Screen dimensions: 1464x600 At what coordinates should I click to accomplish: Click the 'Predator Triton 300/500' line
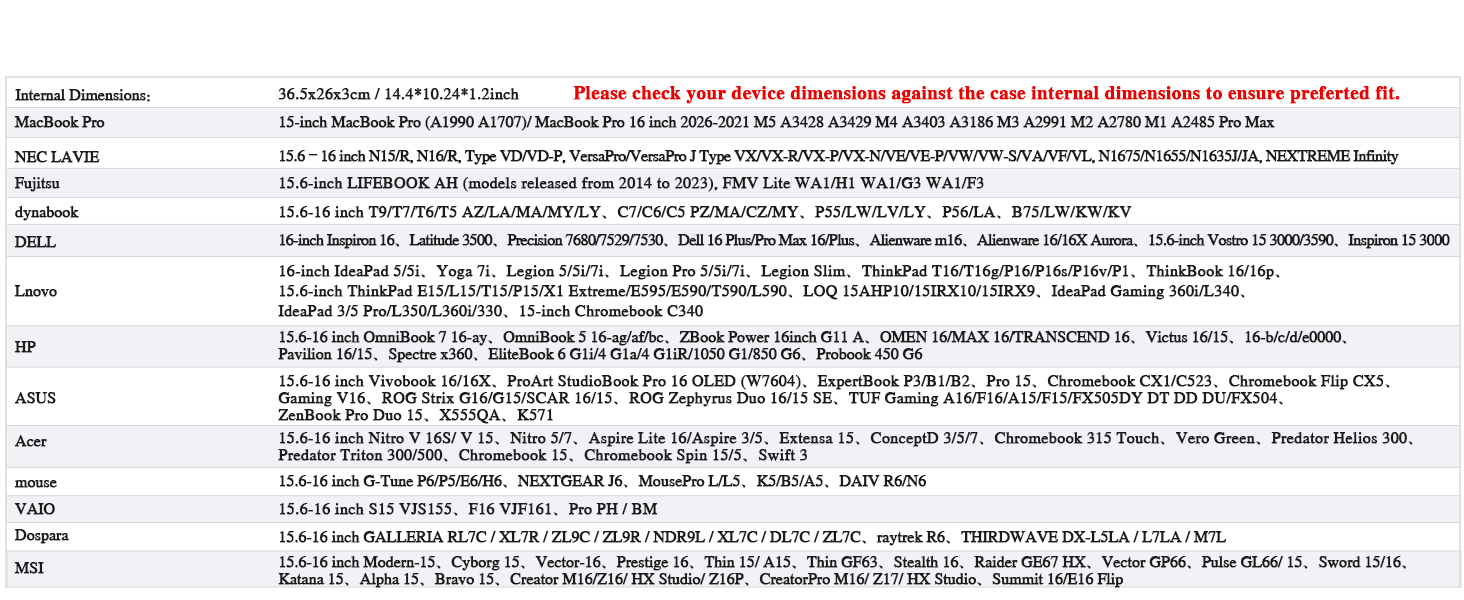543,455
